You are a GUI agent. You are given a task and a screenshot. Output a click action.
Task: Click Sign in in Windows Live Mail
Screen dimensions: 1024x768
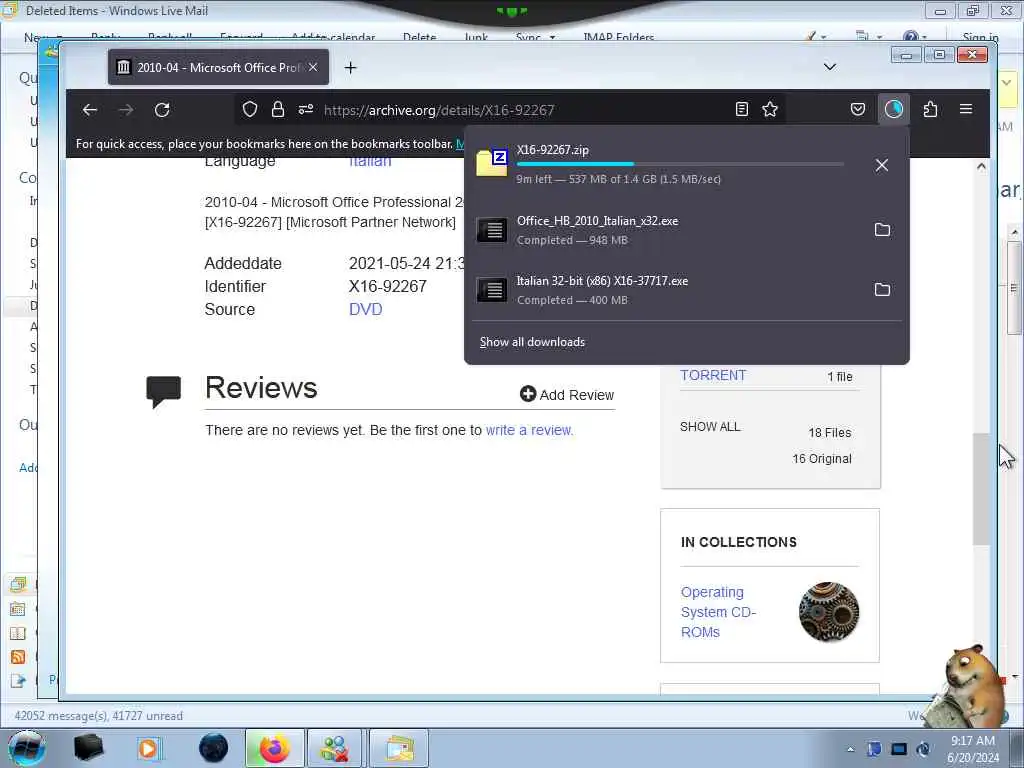(980, 37)
